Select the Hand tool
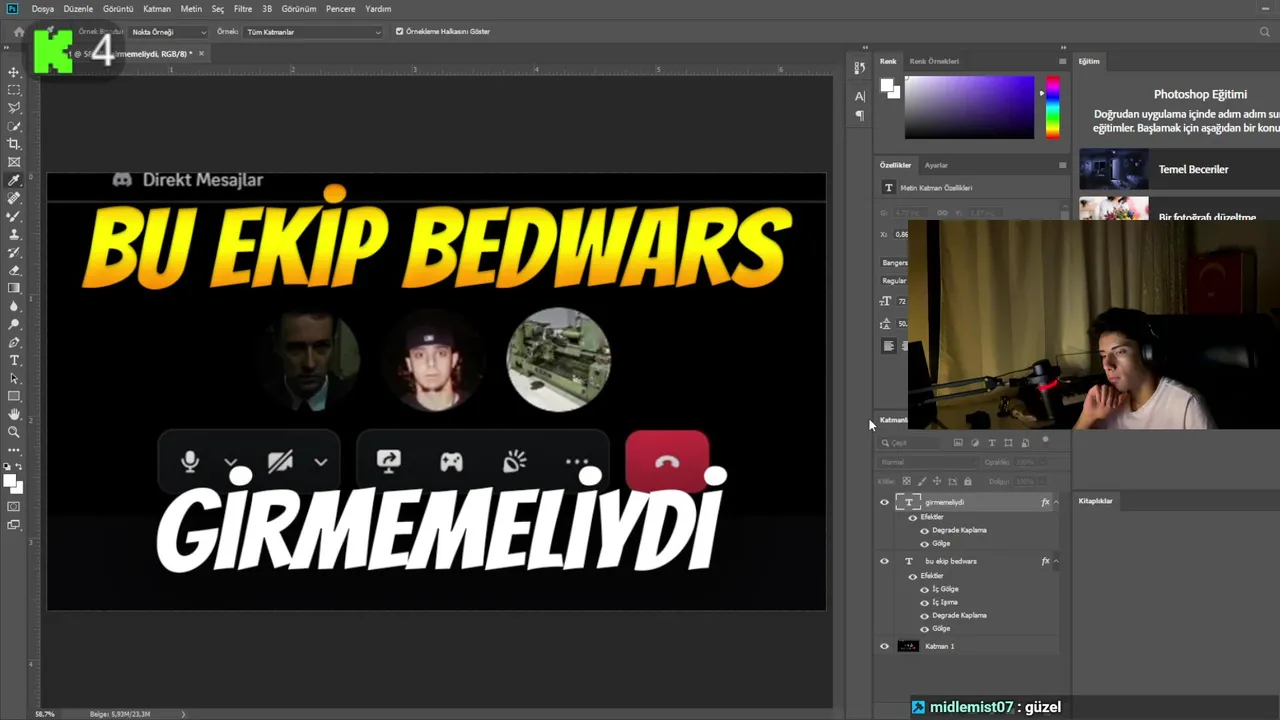The image size is (1280, 720). tap(14, 414)
